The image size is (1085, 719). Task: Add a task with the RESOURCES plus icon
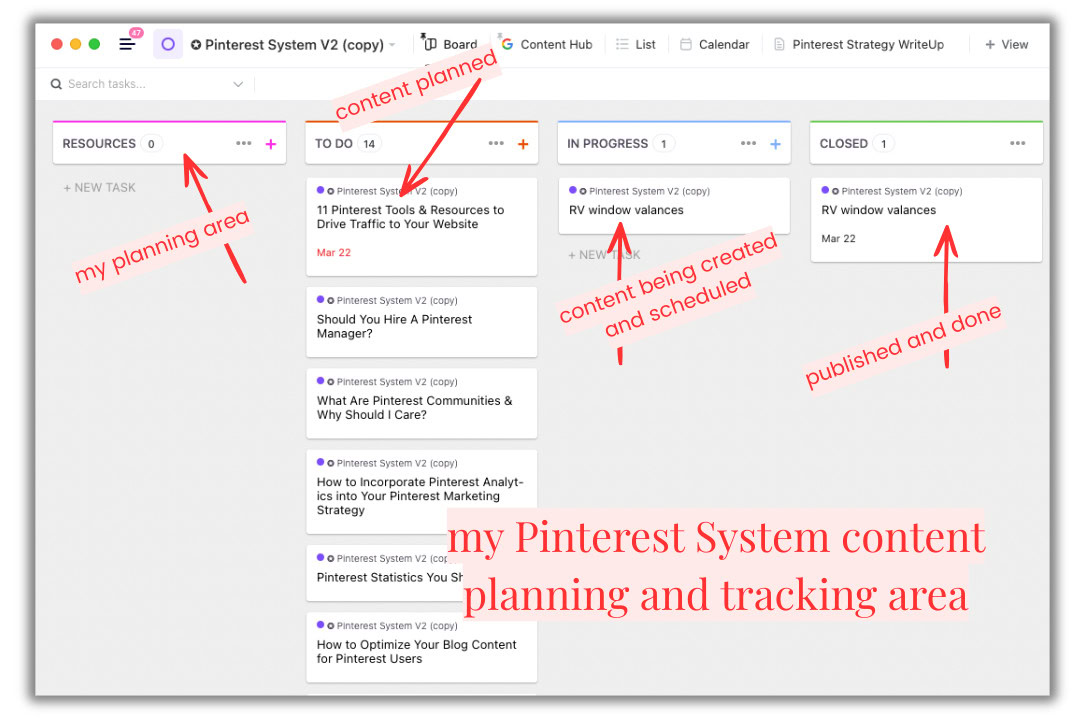click(271, 144)
